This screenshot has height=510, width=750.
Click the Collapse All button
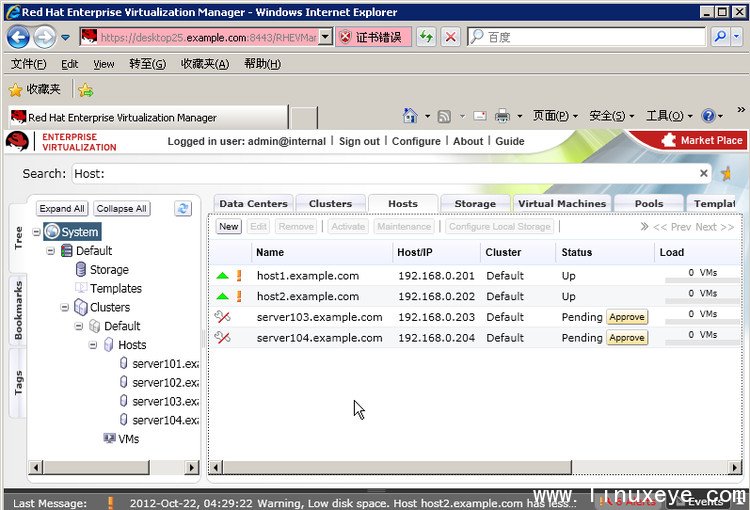121,209
